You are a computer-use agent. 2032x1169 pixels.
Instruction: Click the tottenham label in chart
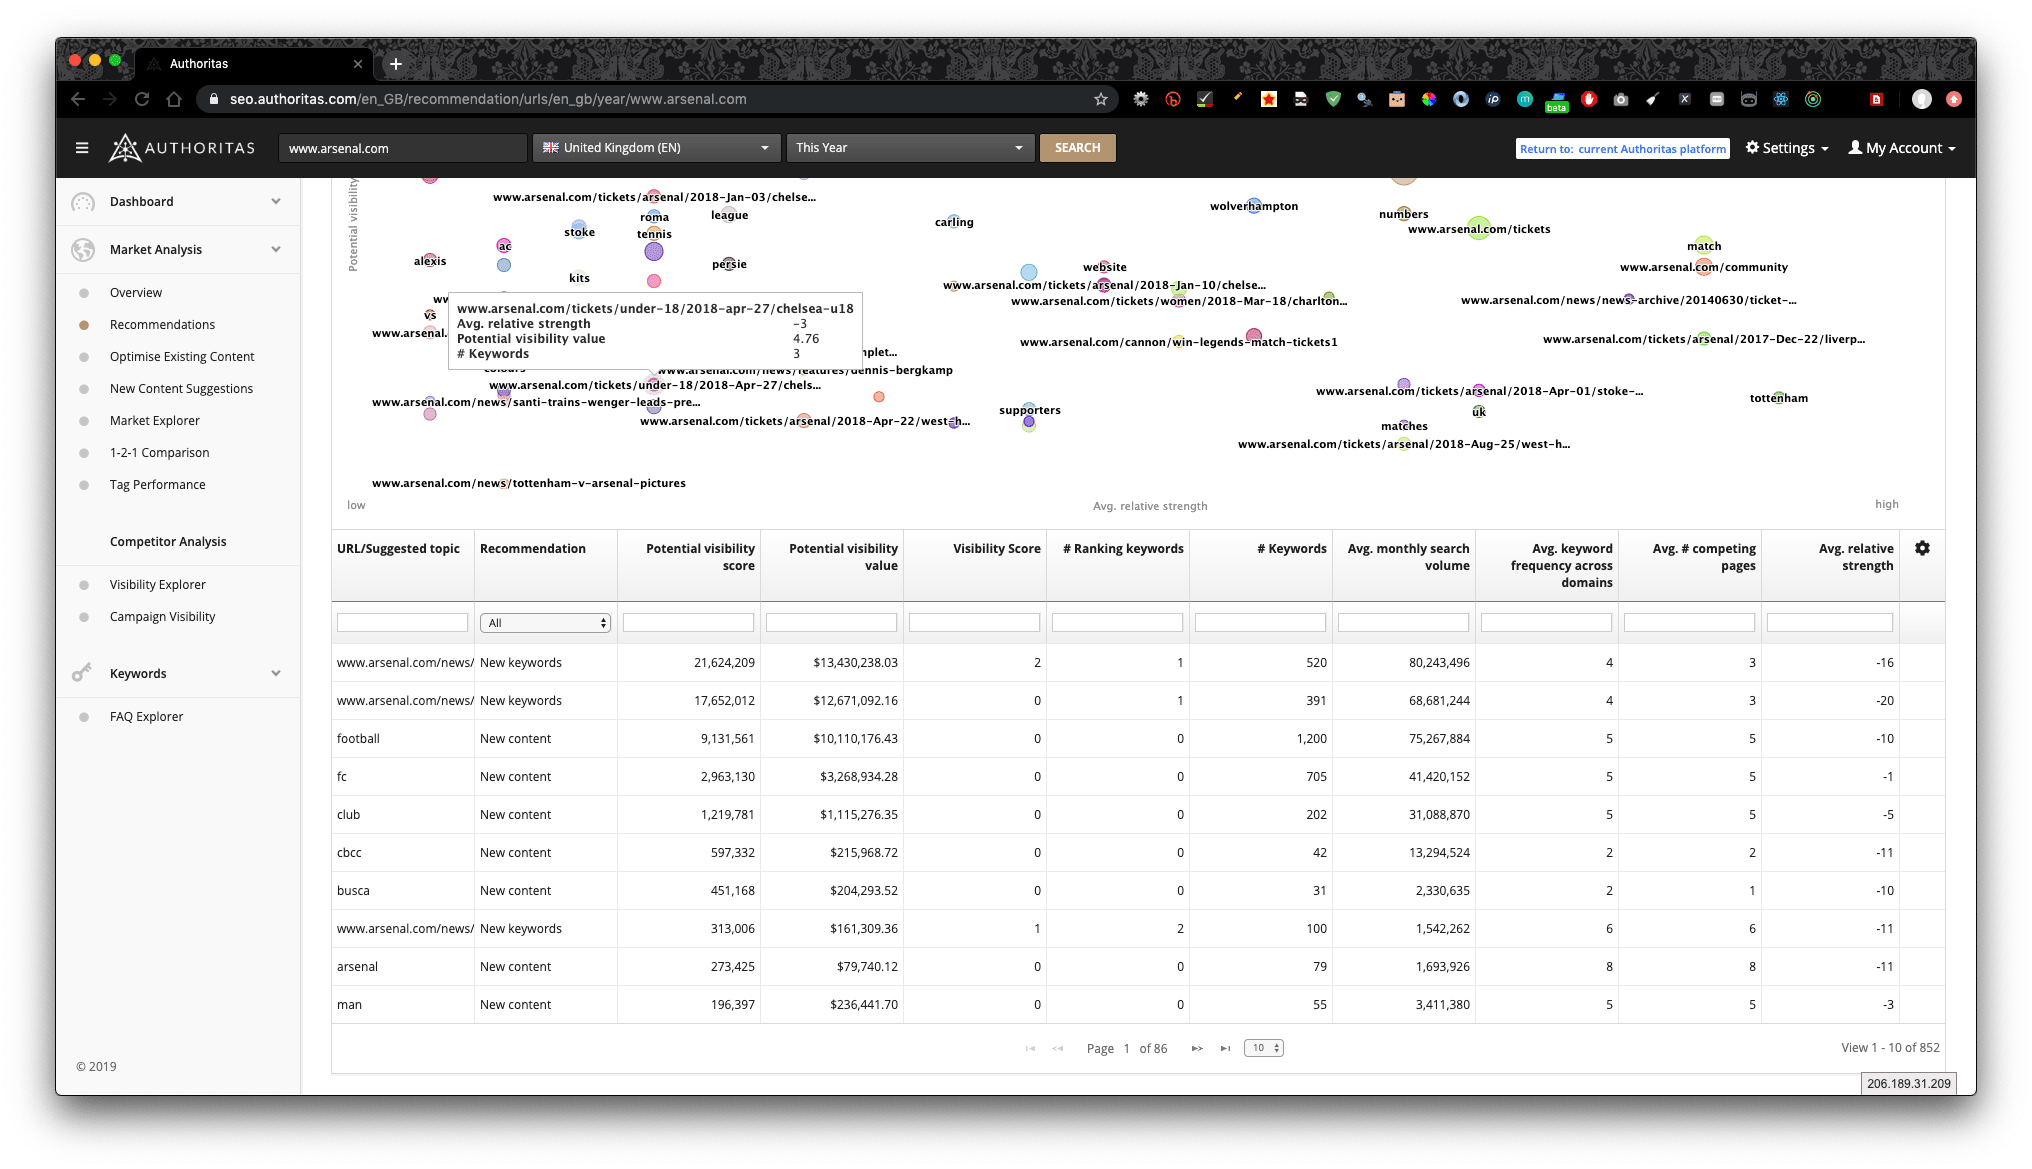1778,398
